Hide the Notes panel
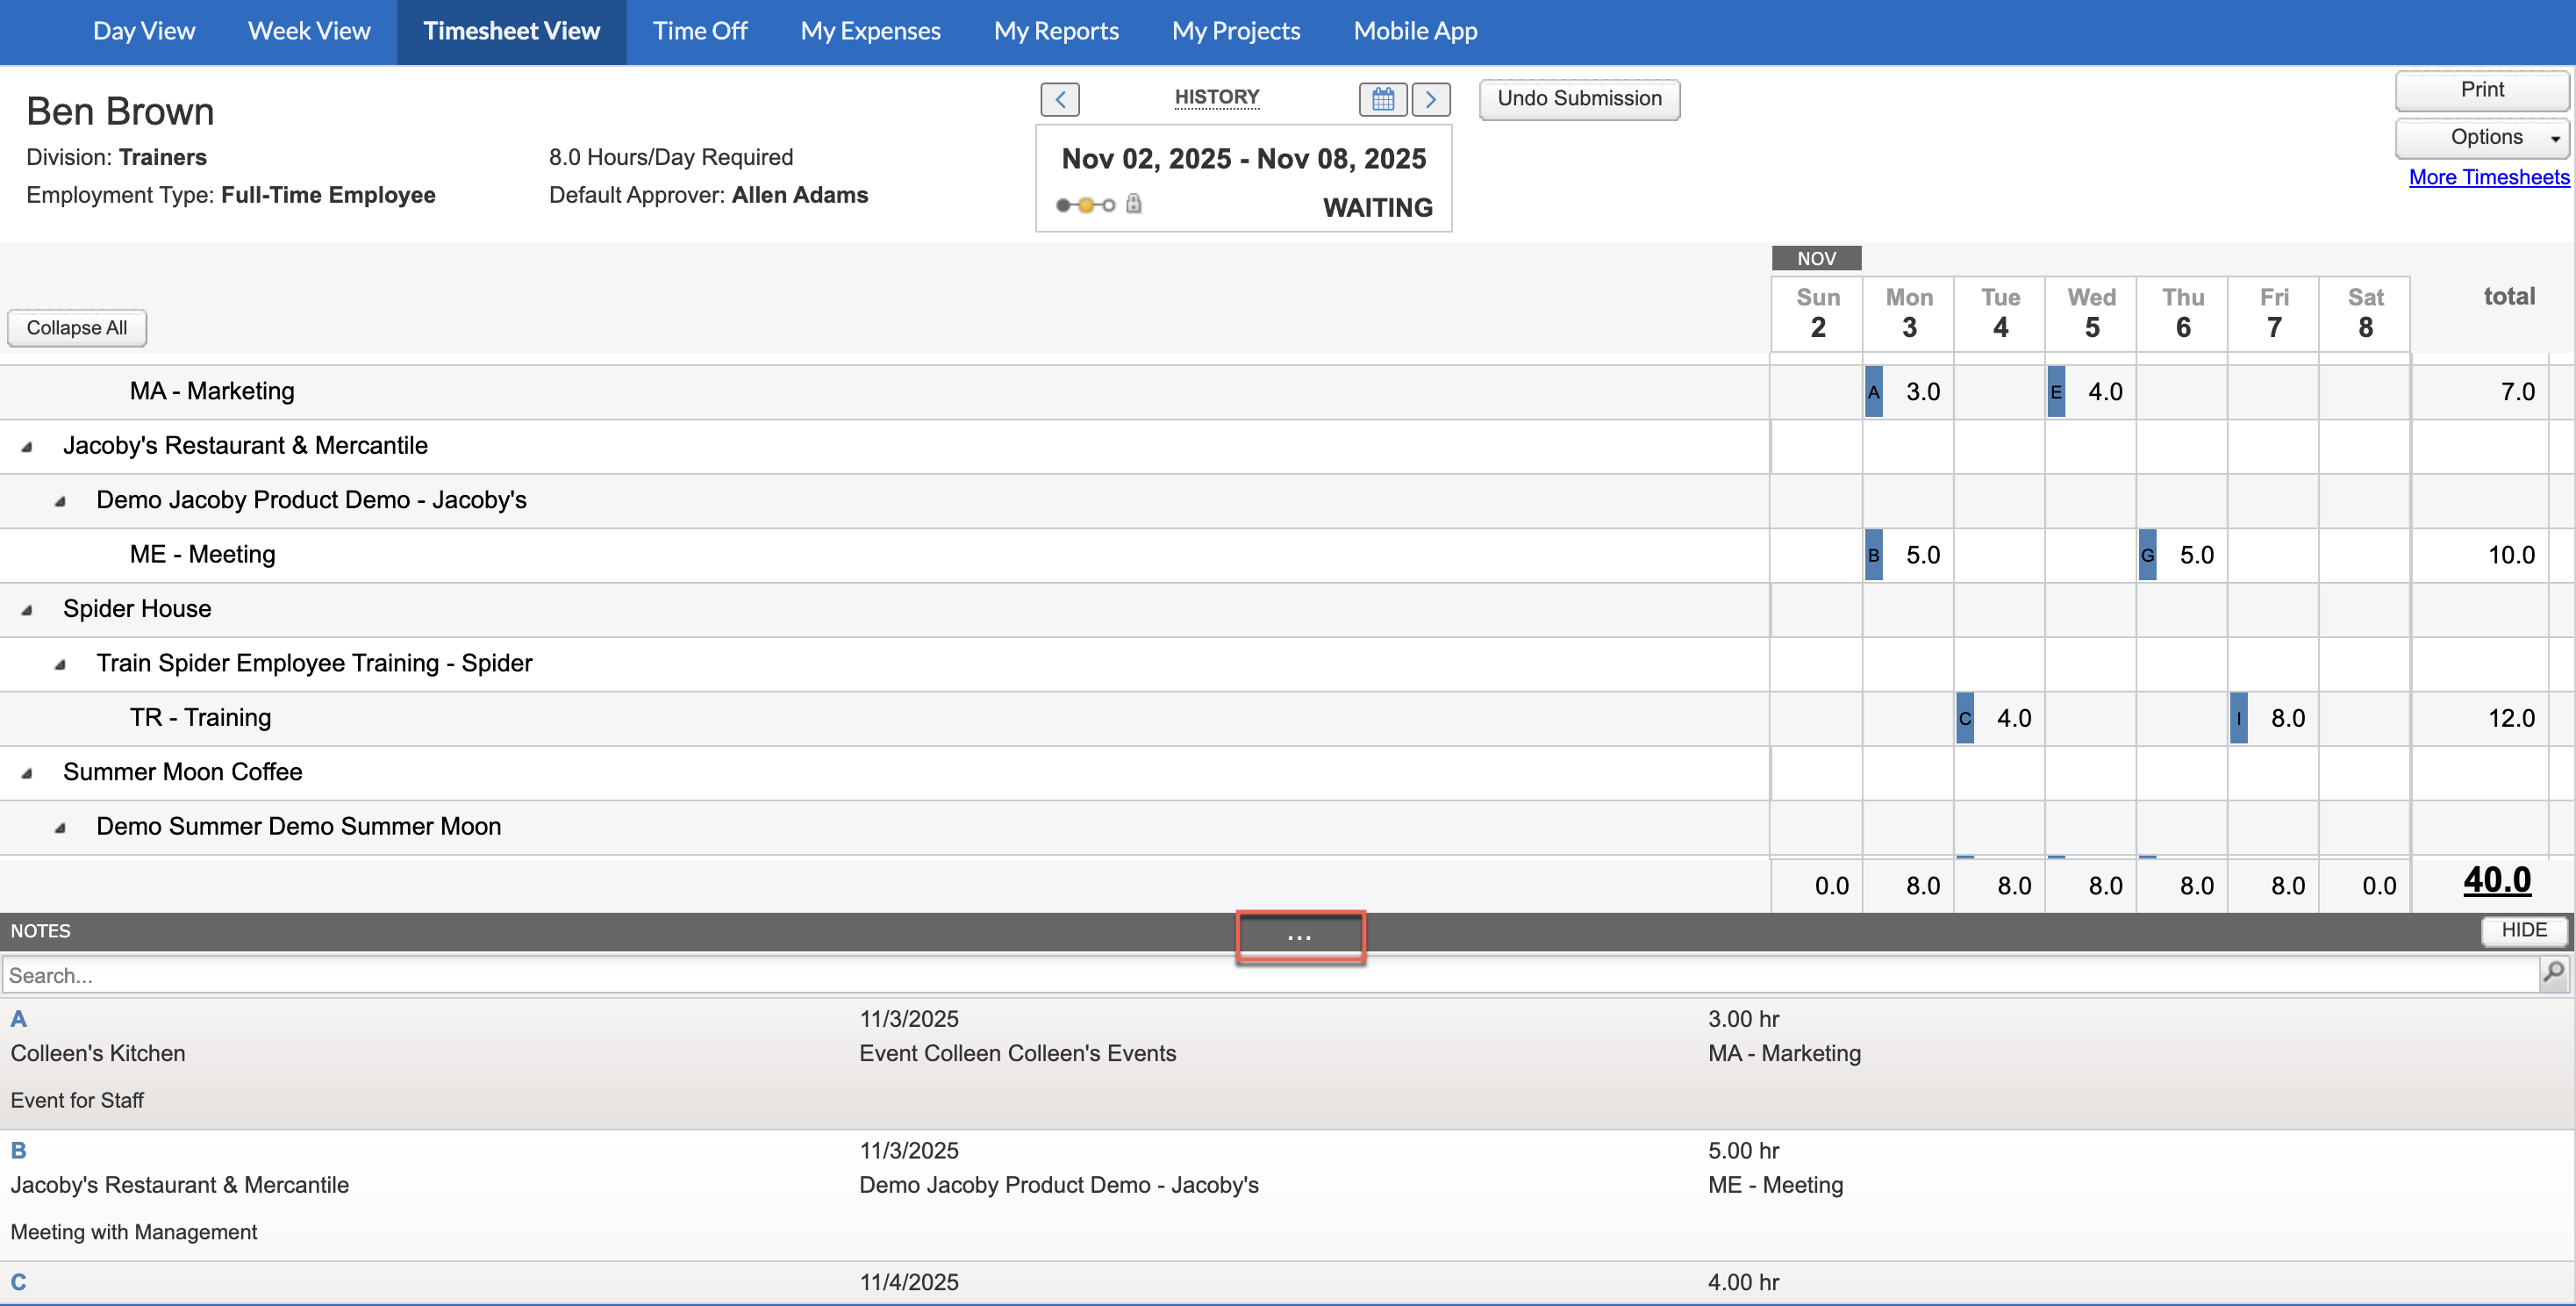2576x1306 pixels. click(x=2524, y=930)
